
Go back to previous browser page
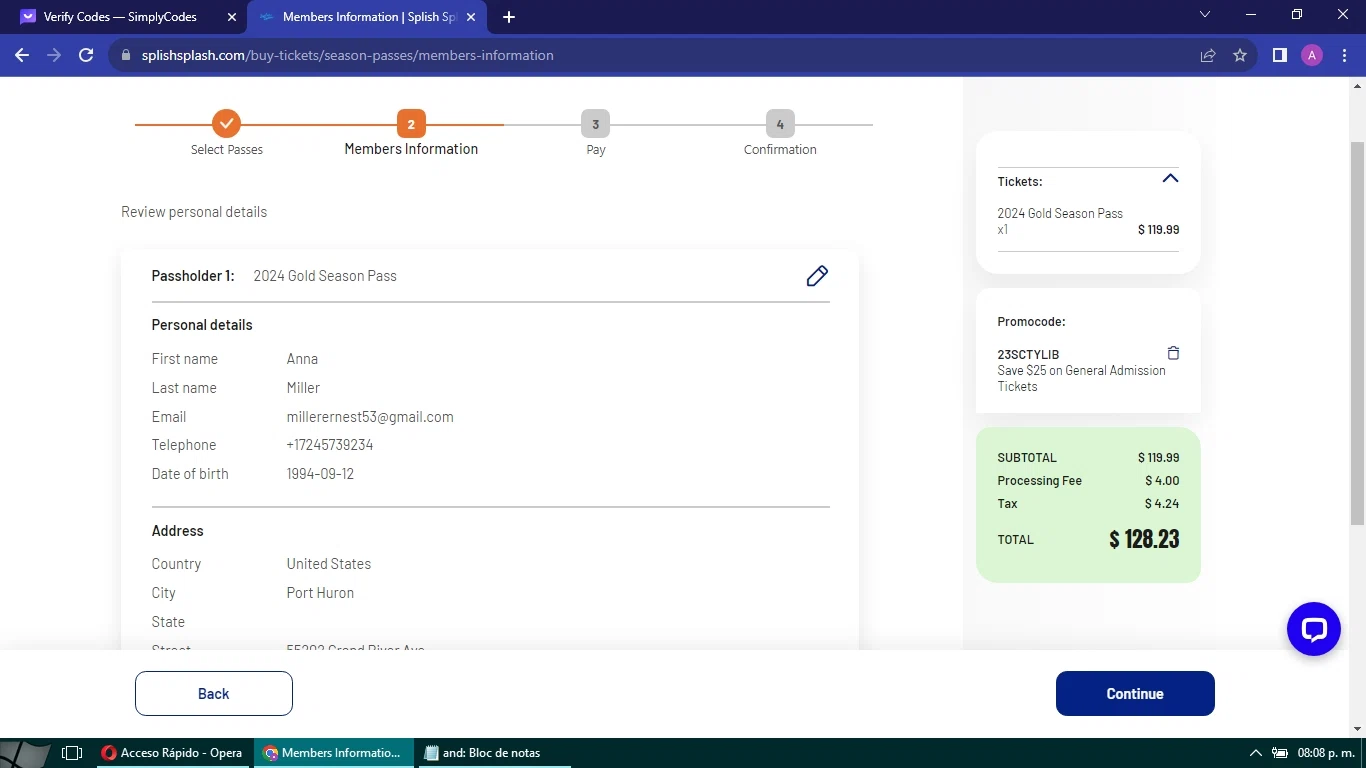click(x=22, y=55)
